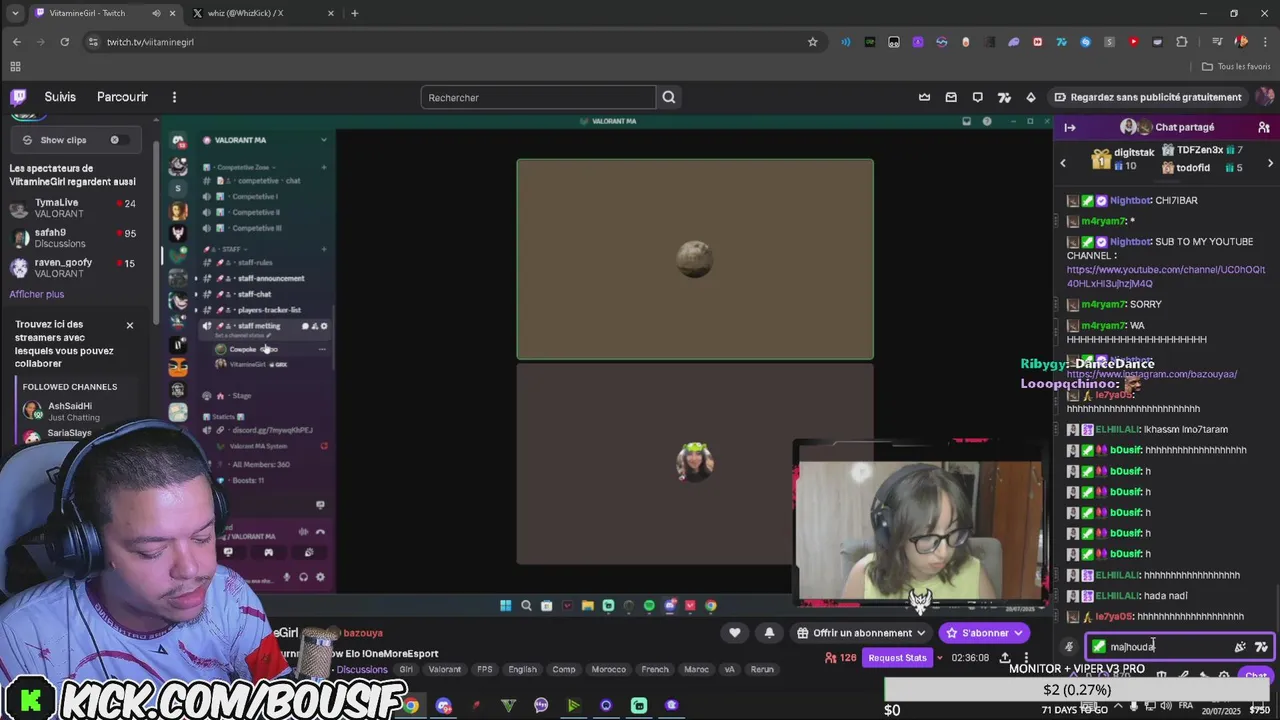
Task: Click the Discussions tab under the stream
Action: (x=362, y=670)
